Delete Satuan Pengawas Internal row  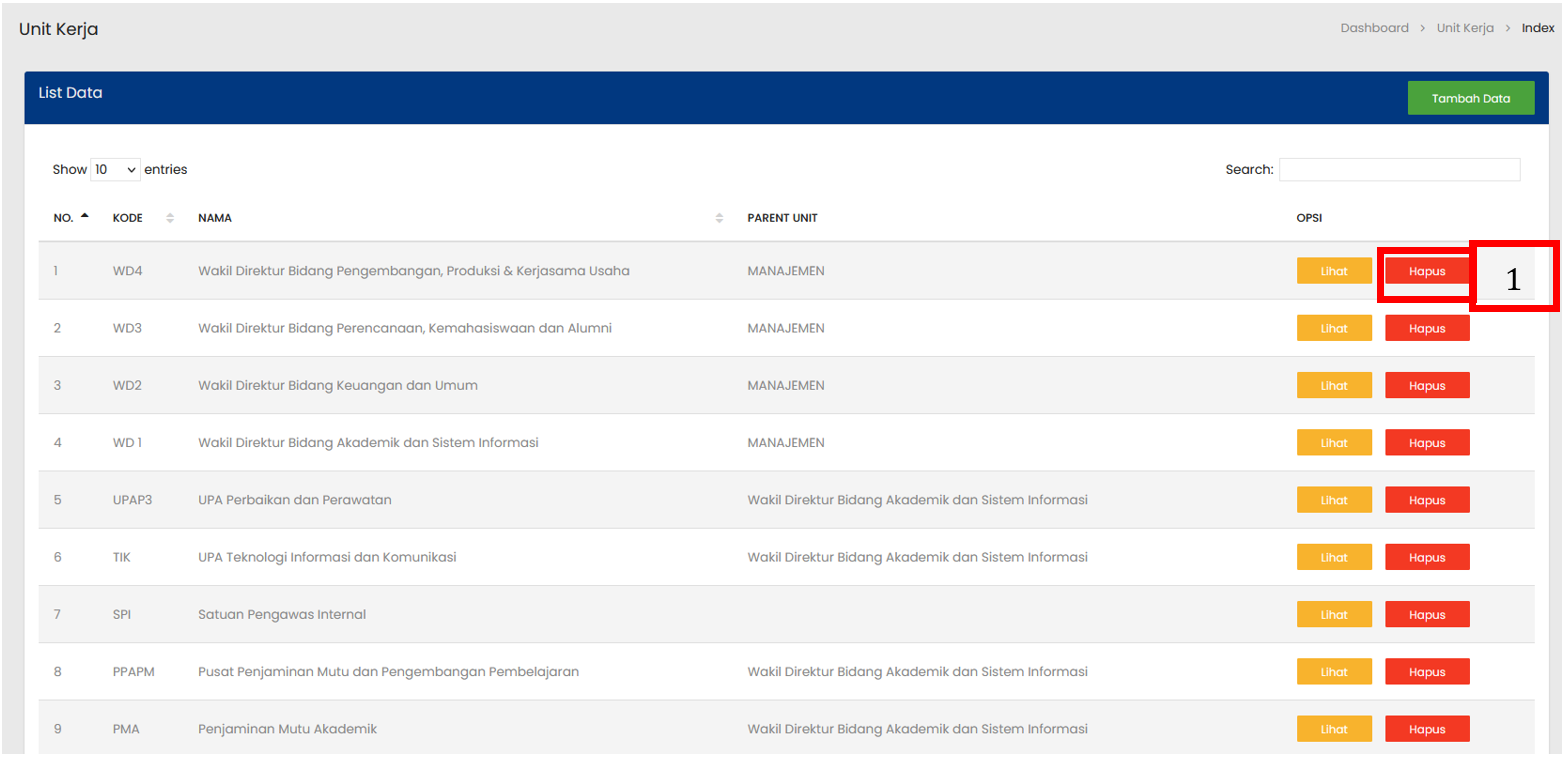tap(1426, 614)
